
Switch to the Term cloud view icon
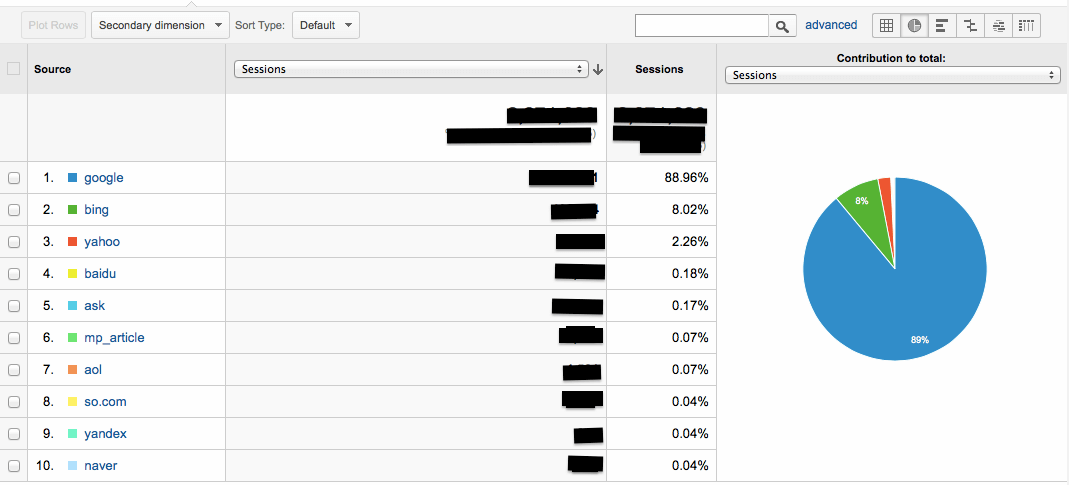[x=998, y=26]
